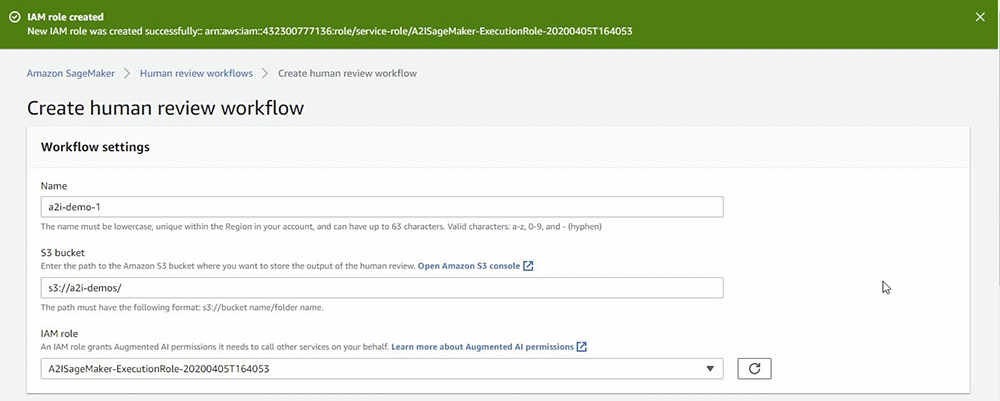Click the S3 path format hint text
Image resolution: width=1000 pixels, height=401 pixels.
click(x=182, y=307)
